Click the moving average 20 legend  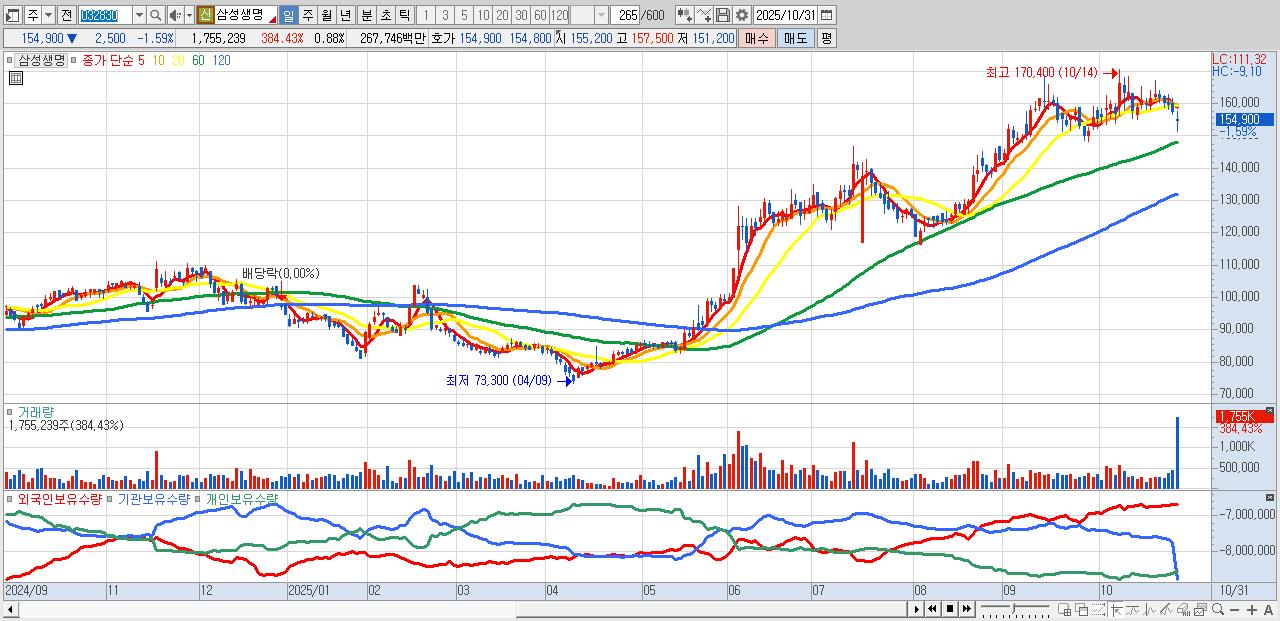[x=177, y=60]
